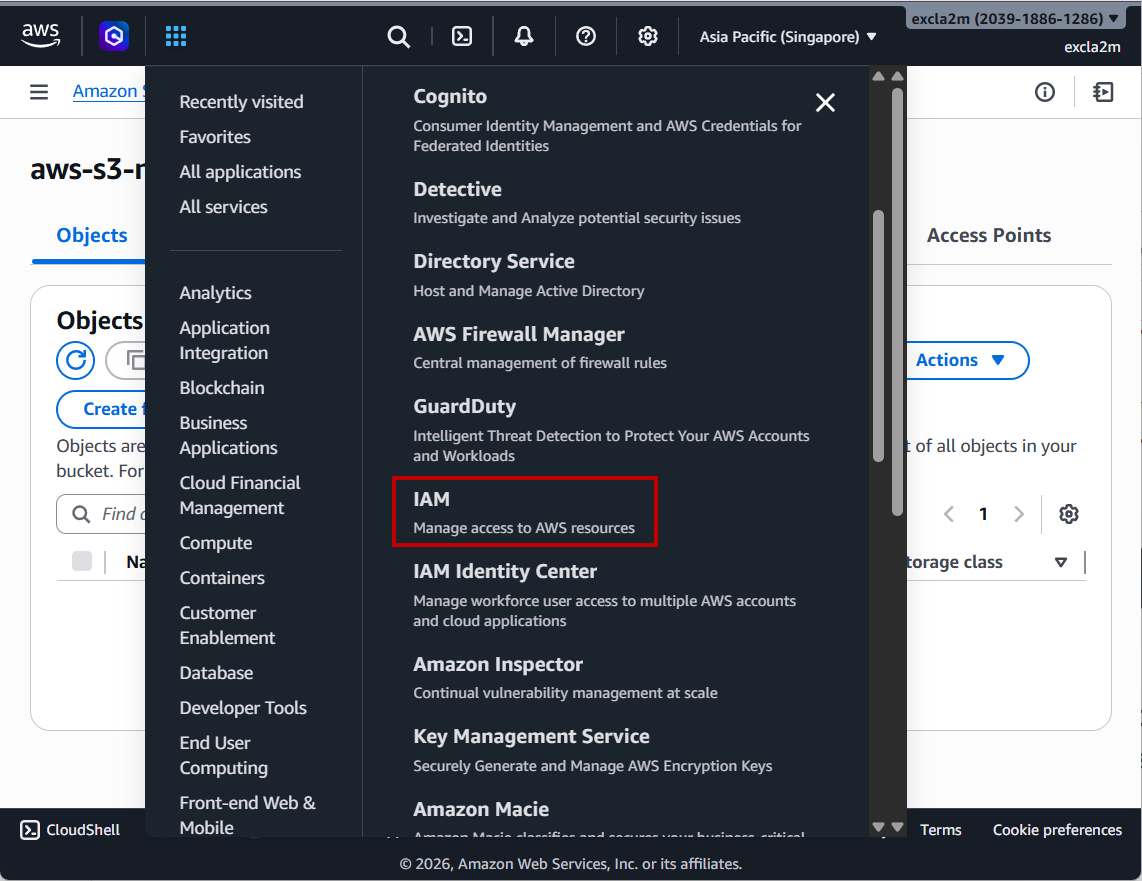Switch to the Access Points tab
This screenshot has height=881, width=1142.
click(988, 235)
